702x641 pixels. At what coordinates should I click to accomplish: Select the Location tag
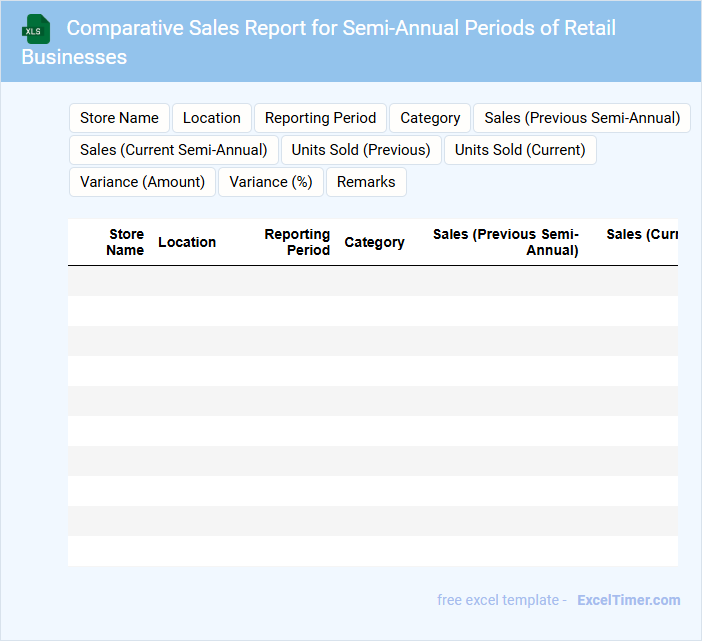coord(211,118)
